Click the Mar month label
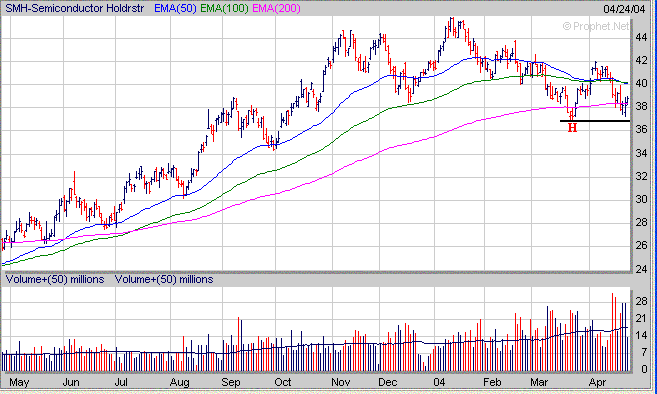The height and width of the screenshot is (394, 657). tap(539, 382)
